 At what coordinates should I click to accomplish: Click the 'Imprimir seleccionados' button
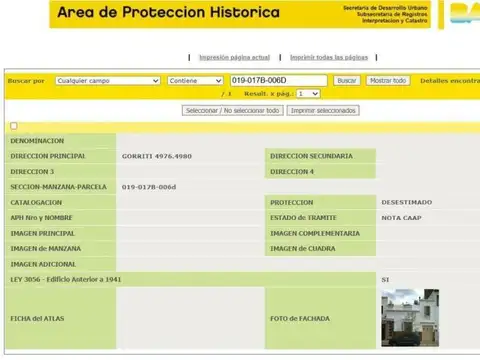click(323, 110)
